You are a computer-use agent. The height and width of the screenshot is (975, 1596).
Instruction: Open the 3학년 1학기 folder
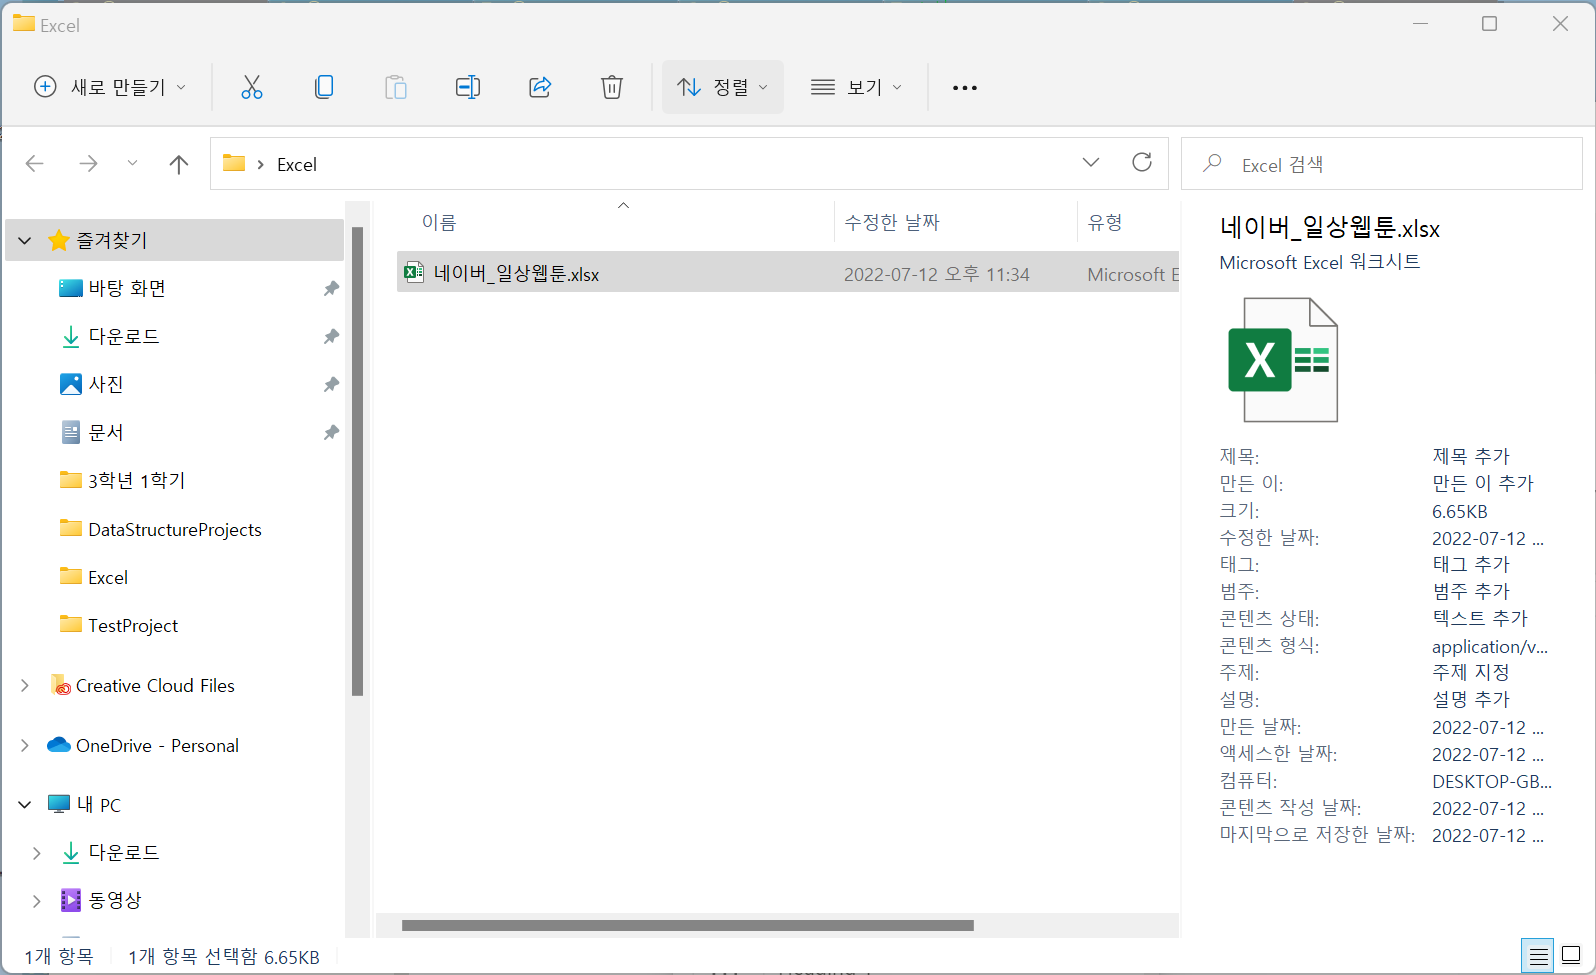pos(137,481)
